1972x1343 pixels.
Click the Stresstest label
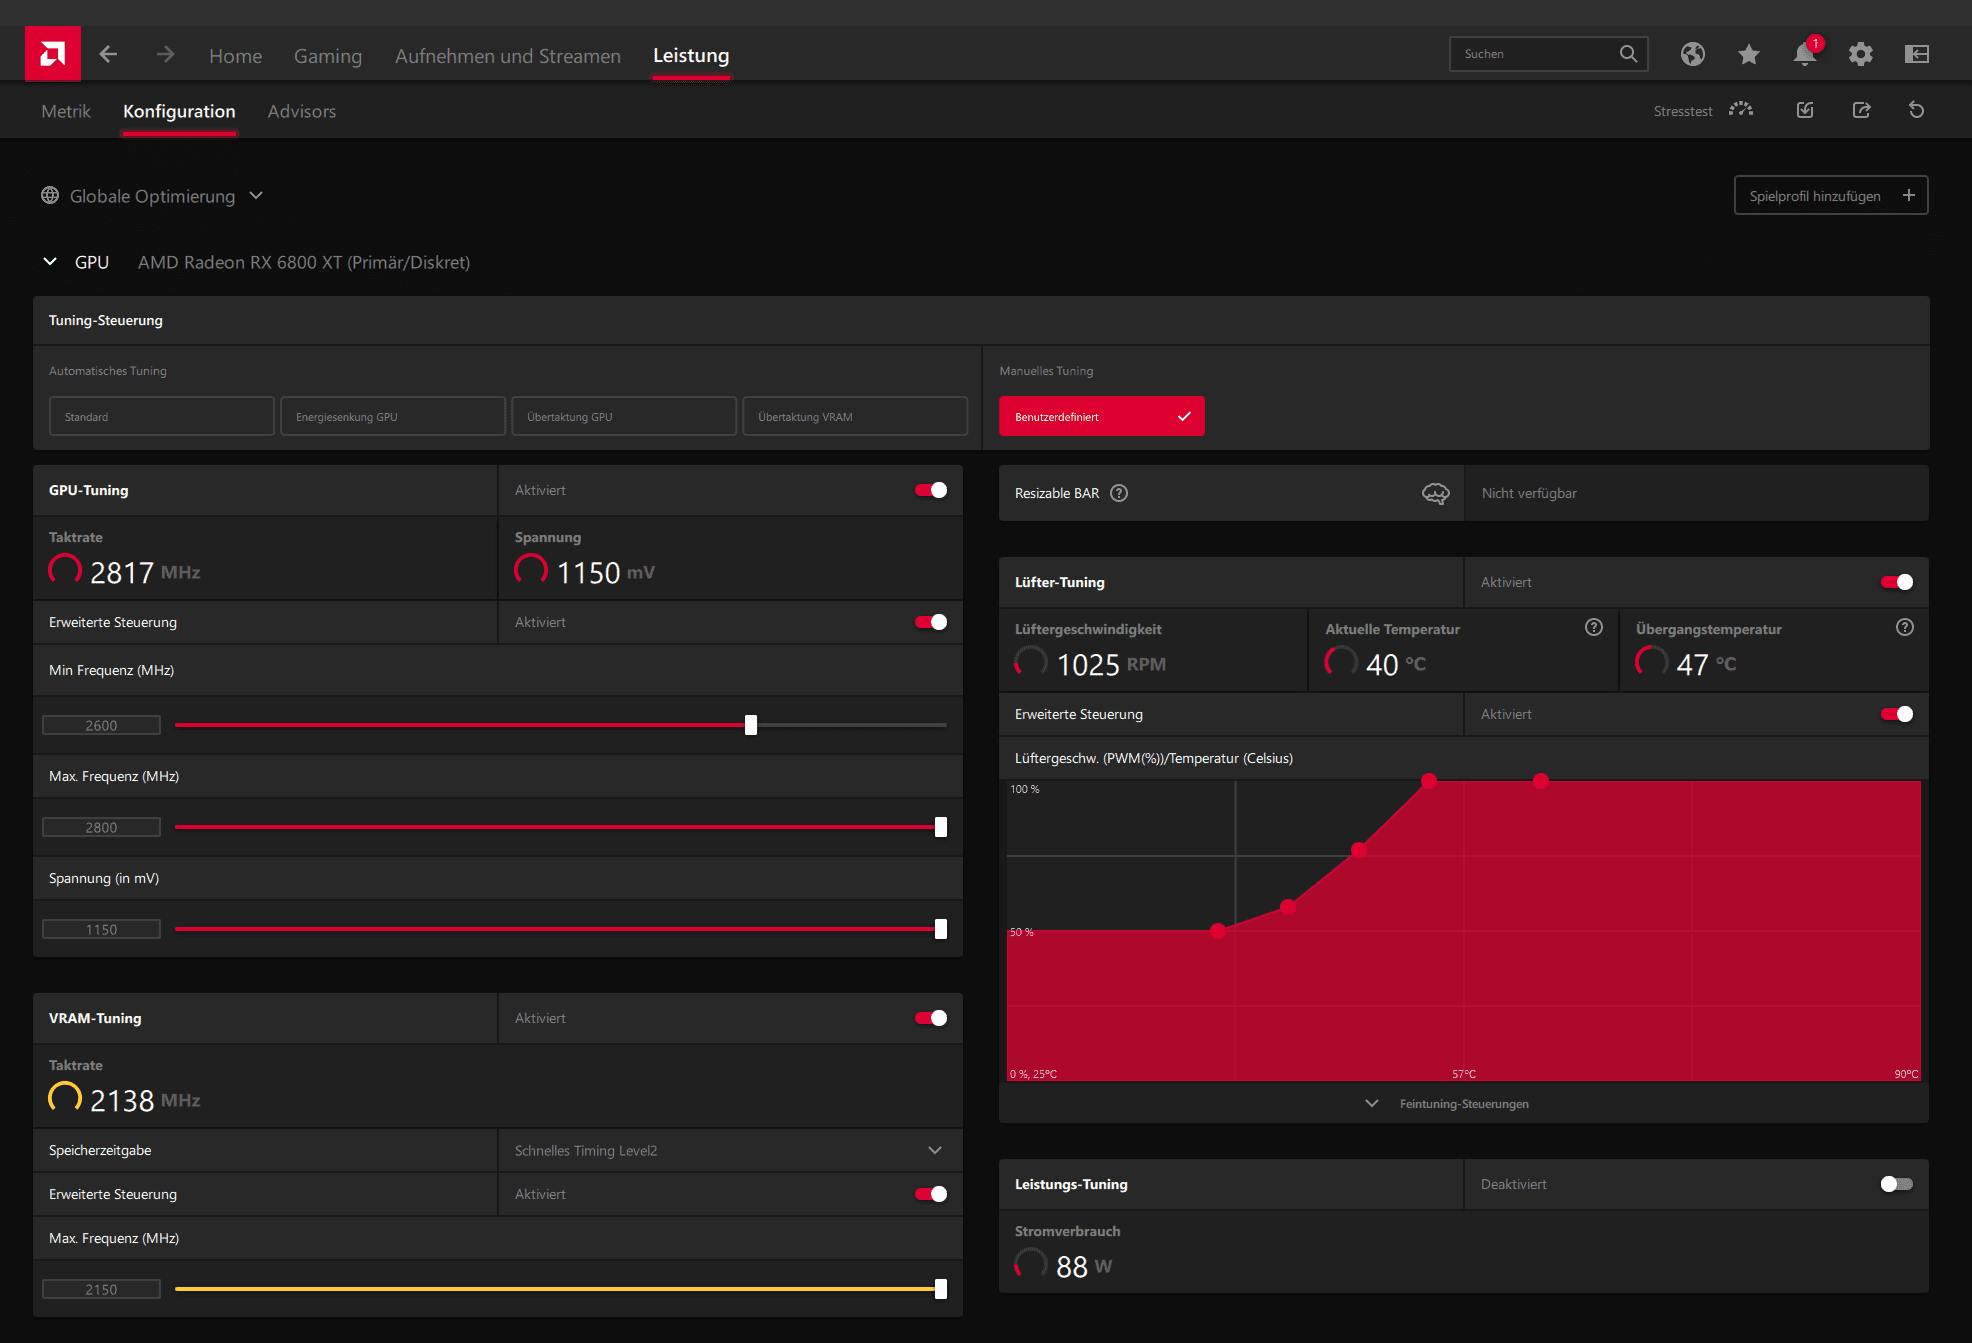(1683, 111)
